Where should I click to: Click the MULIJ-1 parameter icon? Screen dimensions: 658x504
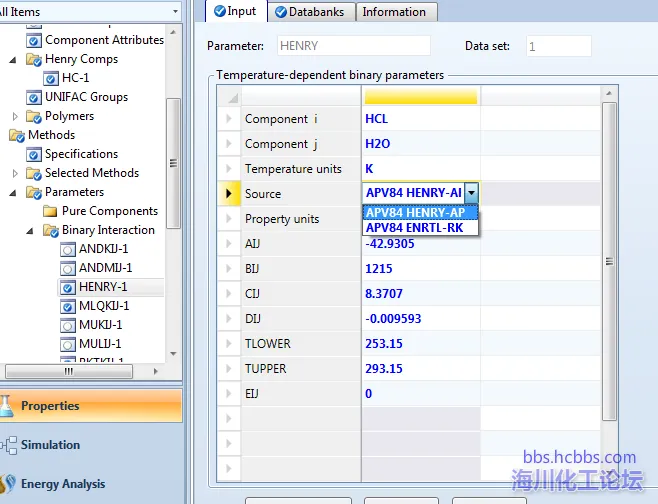click(x=67, y=344)
